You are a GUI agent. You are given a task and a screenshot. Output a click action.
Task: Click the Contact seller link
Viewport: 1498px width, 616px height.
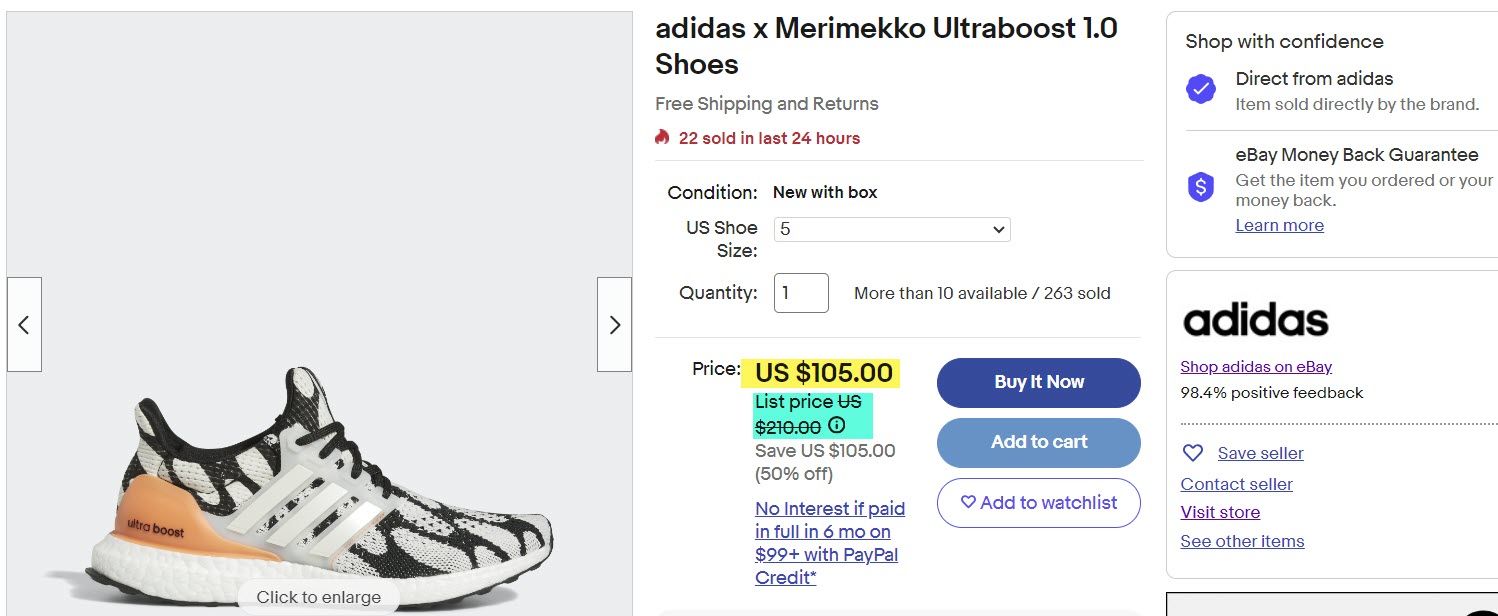[x=1236, y=484]
